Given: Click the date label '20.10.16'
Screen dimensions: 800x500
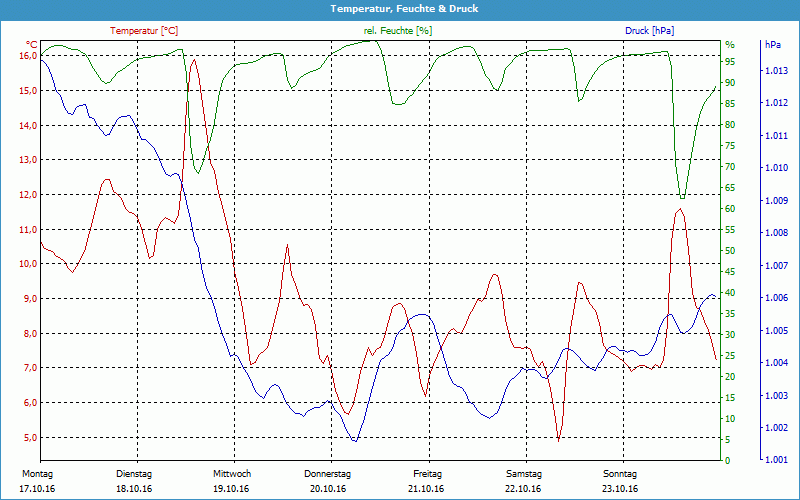Looking at the screenshot, I should click(x=328, y=489).
